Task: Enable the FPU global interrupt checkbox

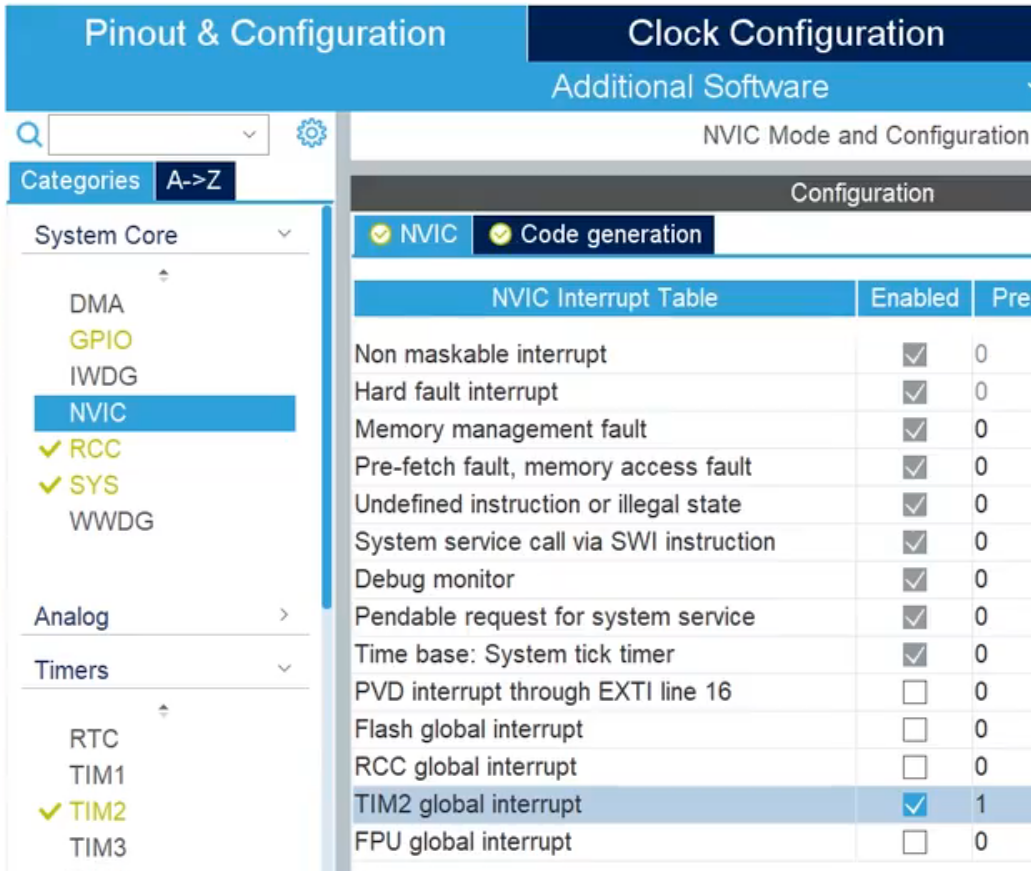Action: pyautogui.click(x=914, y=842)
